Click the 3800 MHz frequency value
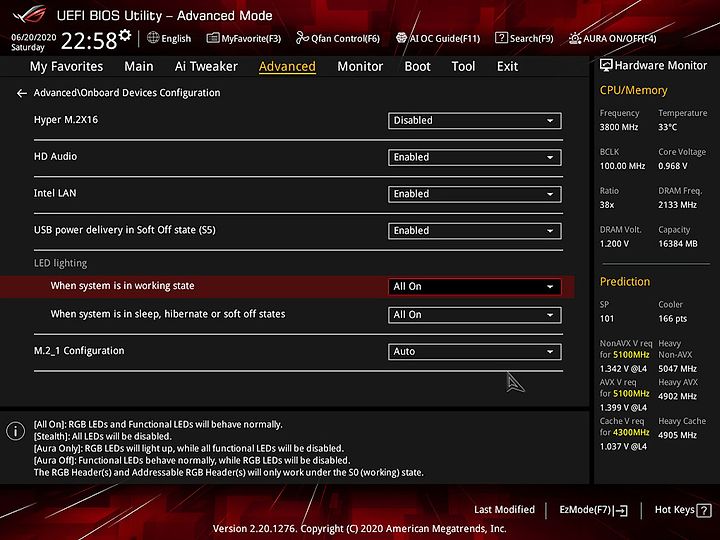Screen dimensions: 720x540 pyautogui.click(x=619, y=127)
